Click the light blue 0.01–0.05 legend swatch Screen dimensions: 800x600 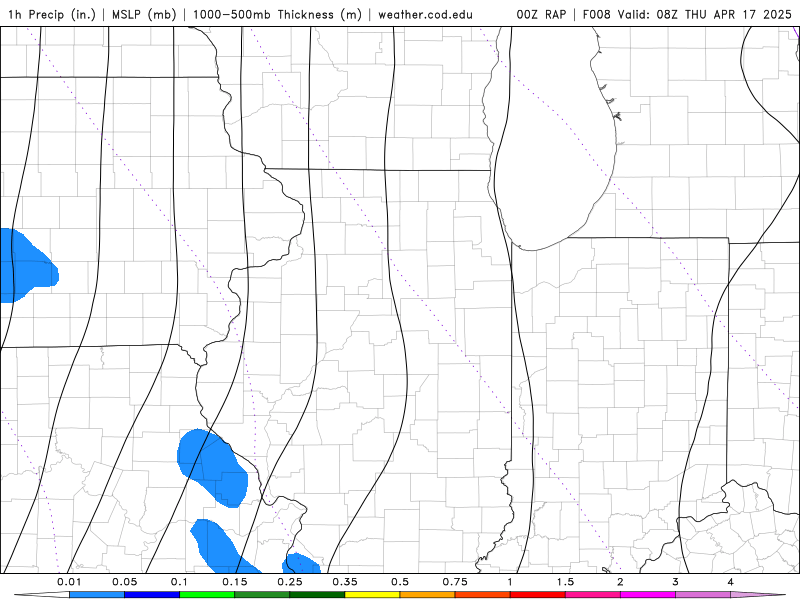tap(97, 595)
